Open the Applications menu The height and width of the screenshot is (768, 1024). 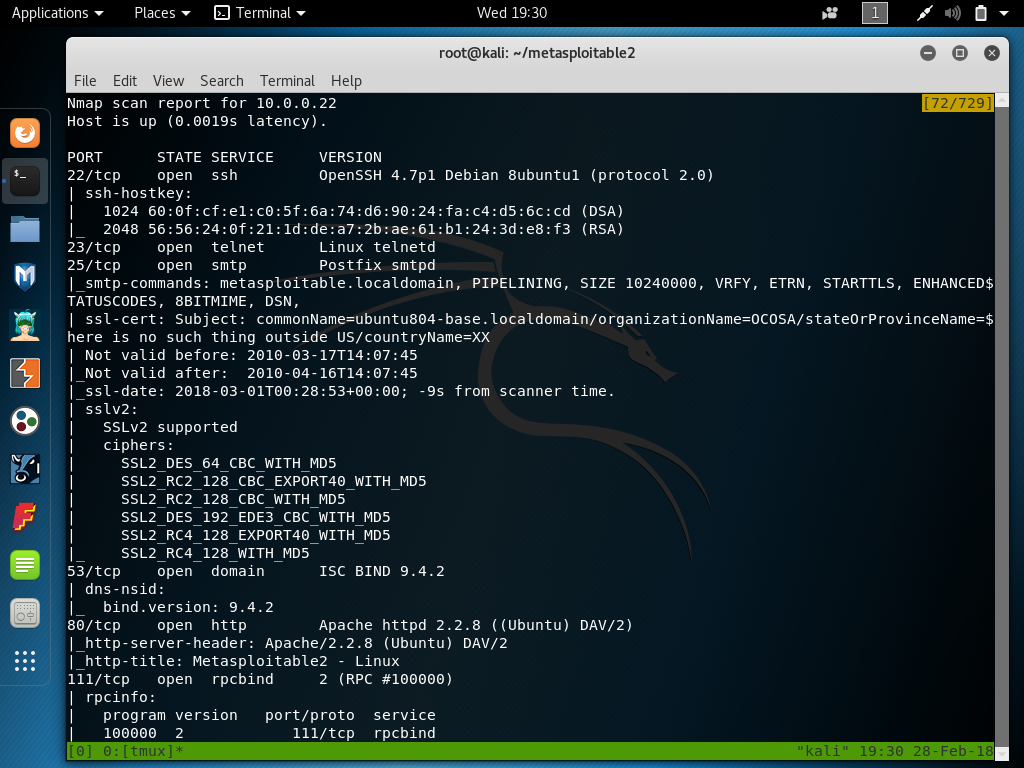50,13
